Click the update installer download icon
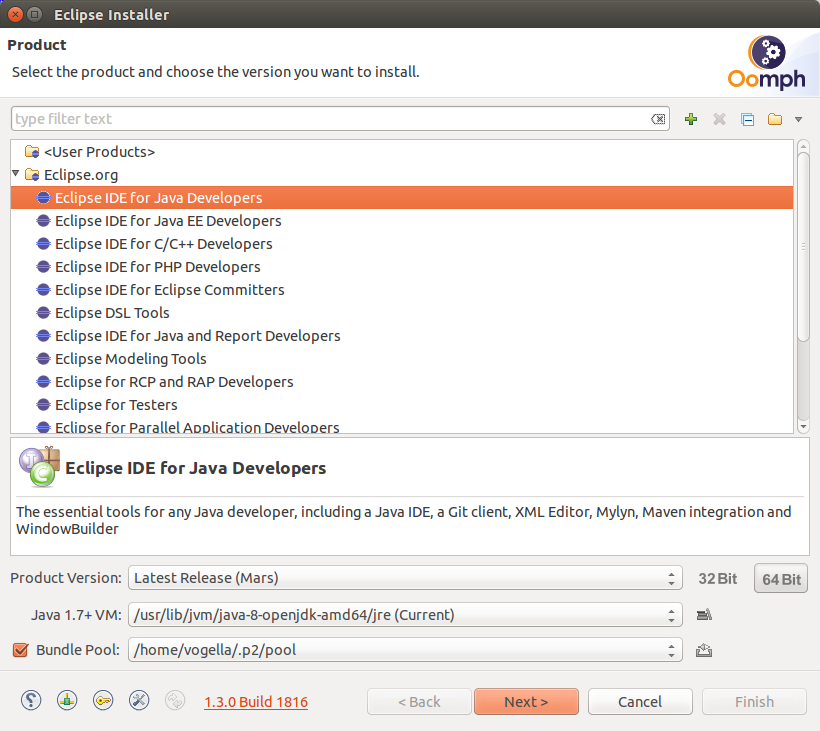The image size is (820, 731). point(67,700)
